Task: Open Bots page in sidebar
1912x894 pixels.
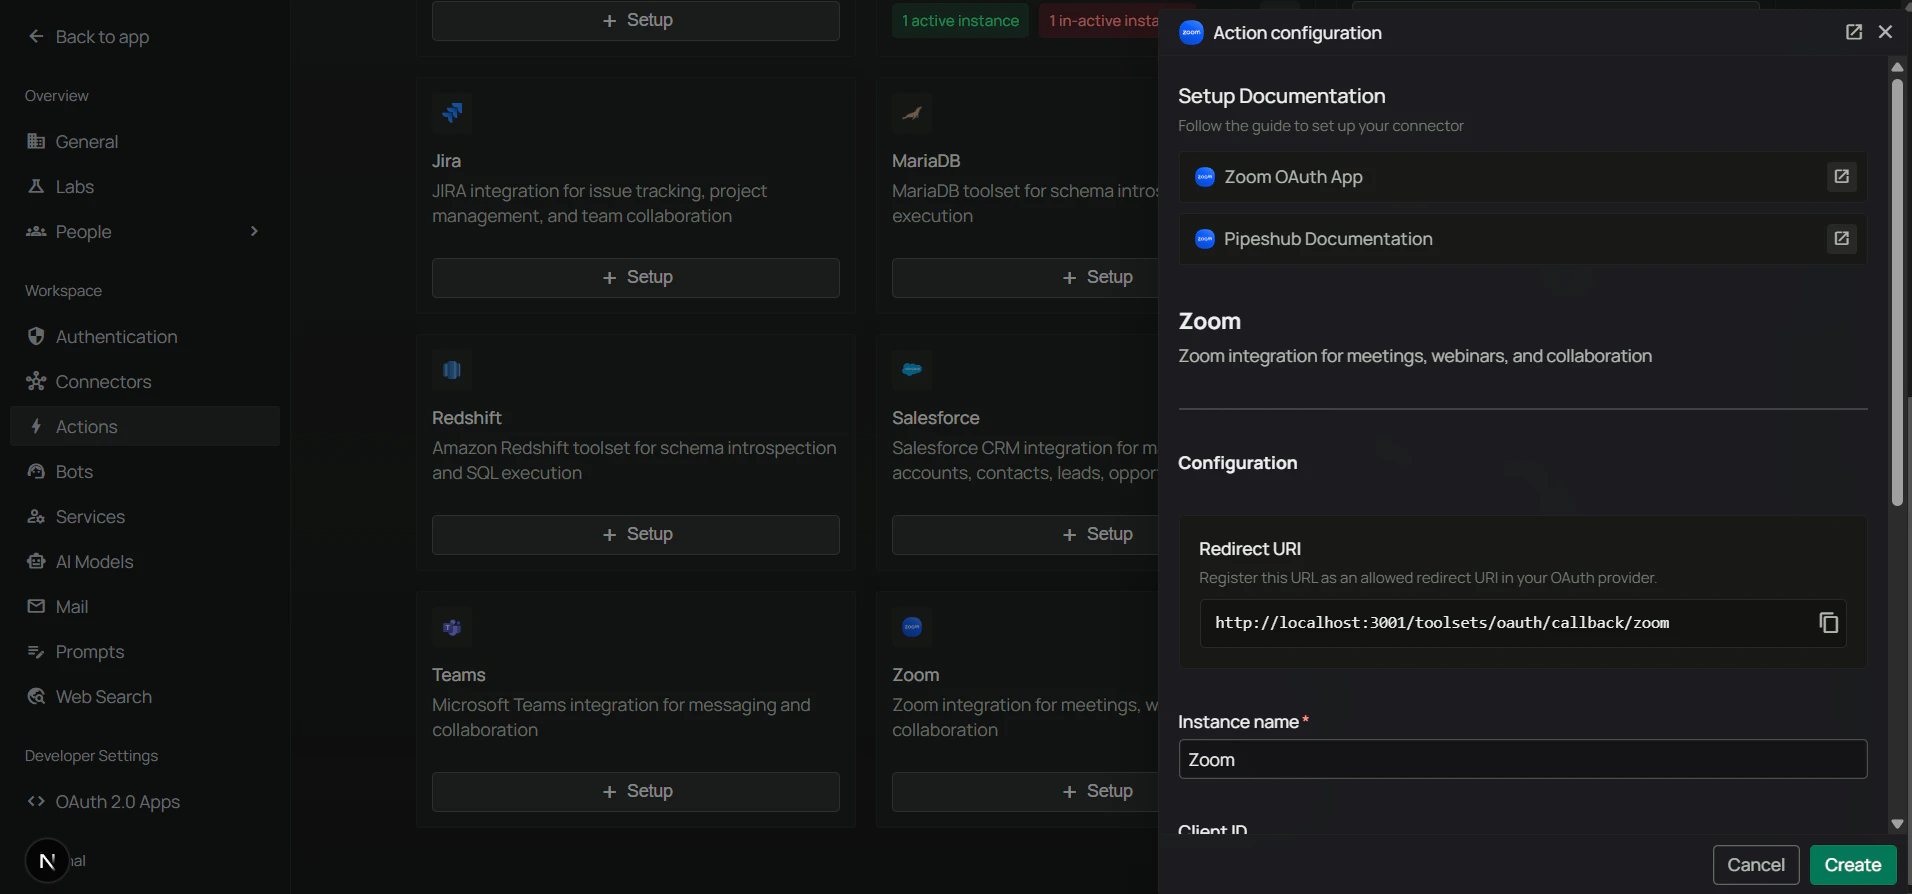Action: coord(145,472)
